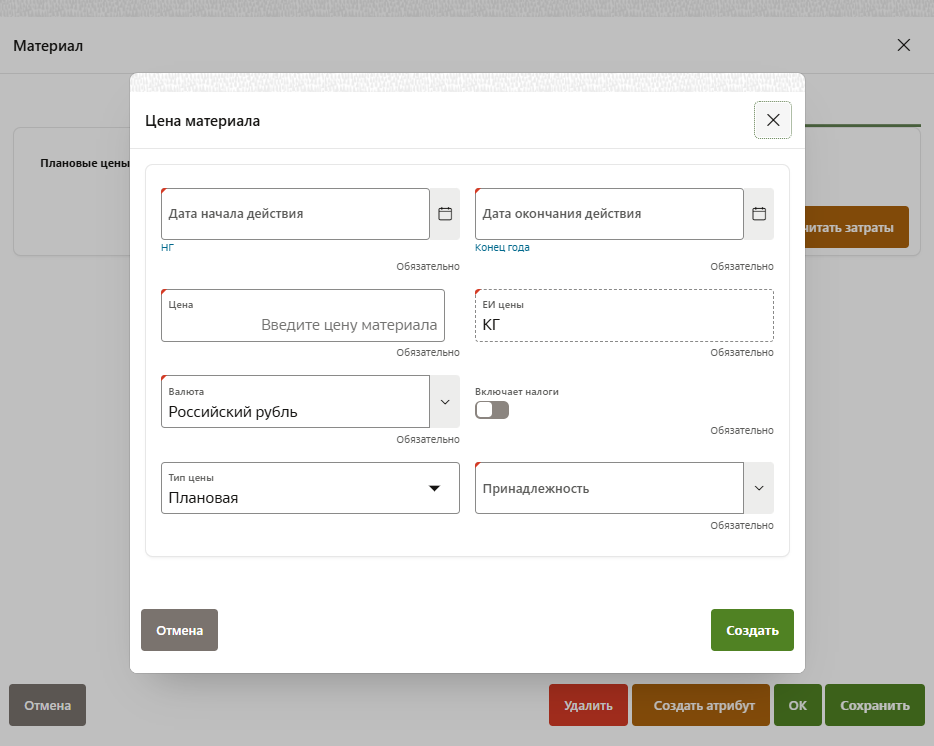Click the НГ quick date link
The image size is (934, 746).
coord(167,247)
